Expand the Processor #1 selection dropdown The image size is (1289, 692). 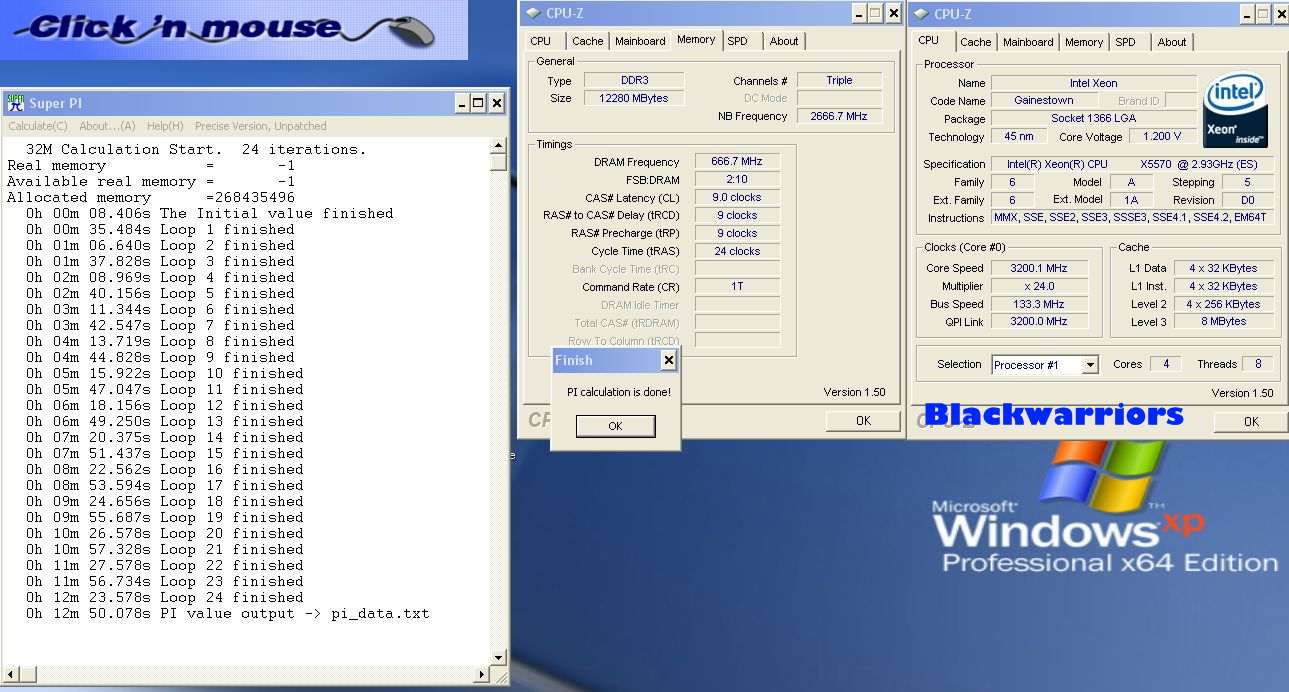tap(1090, 365)
